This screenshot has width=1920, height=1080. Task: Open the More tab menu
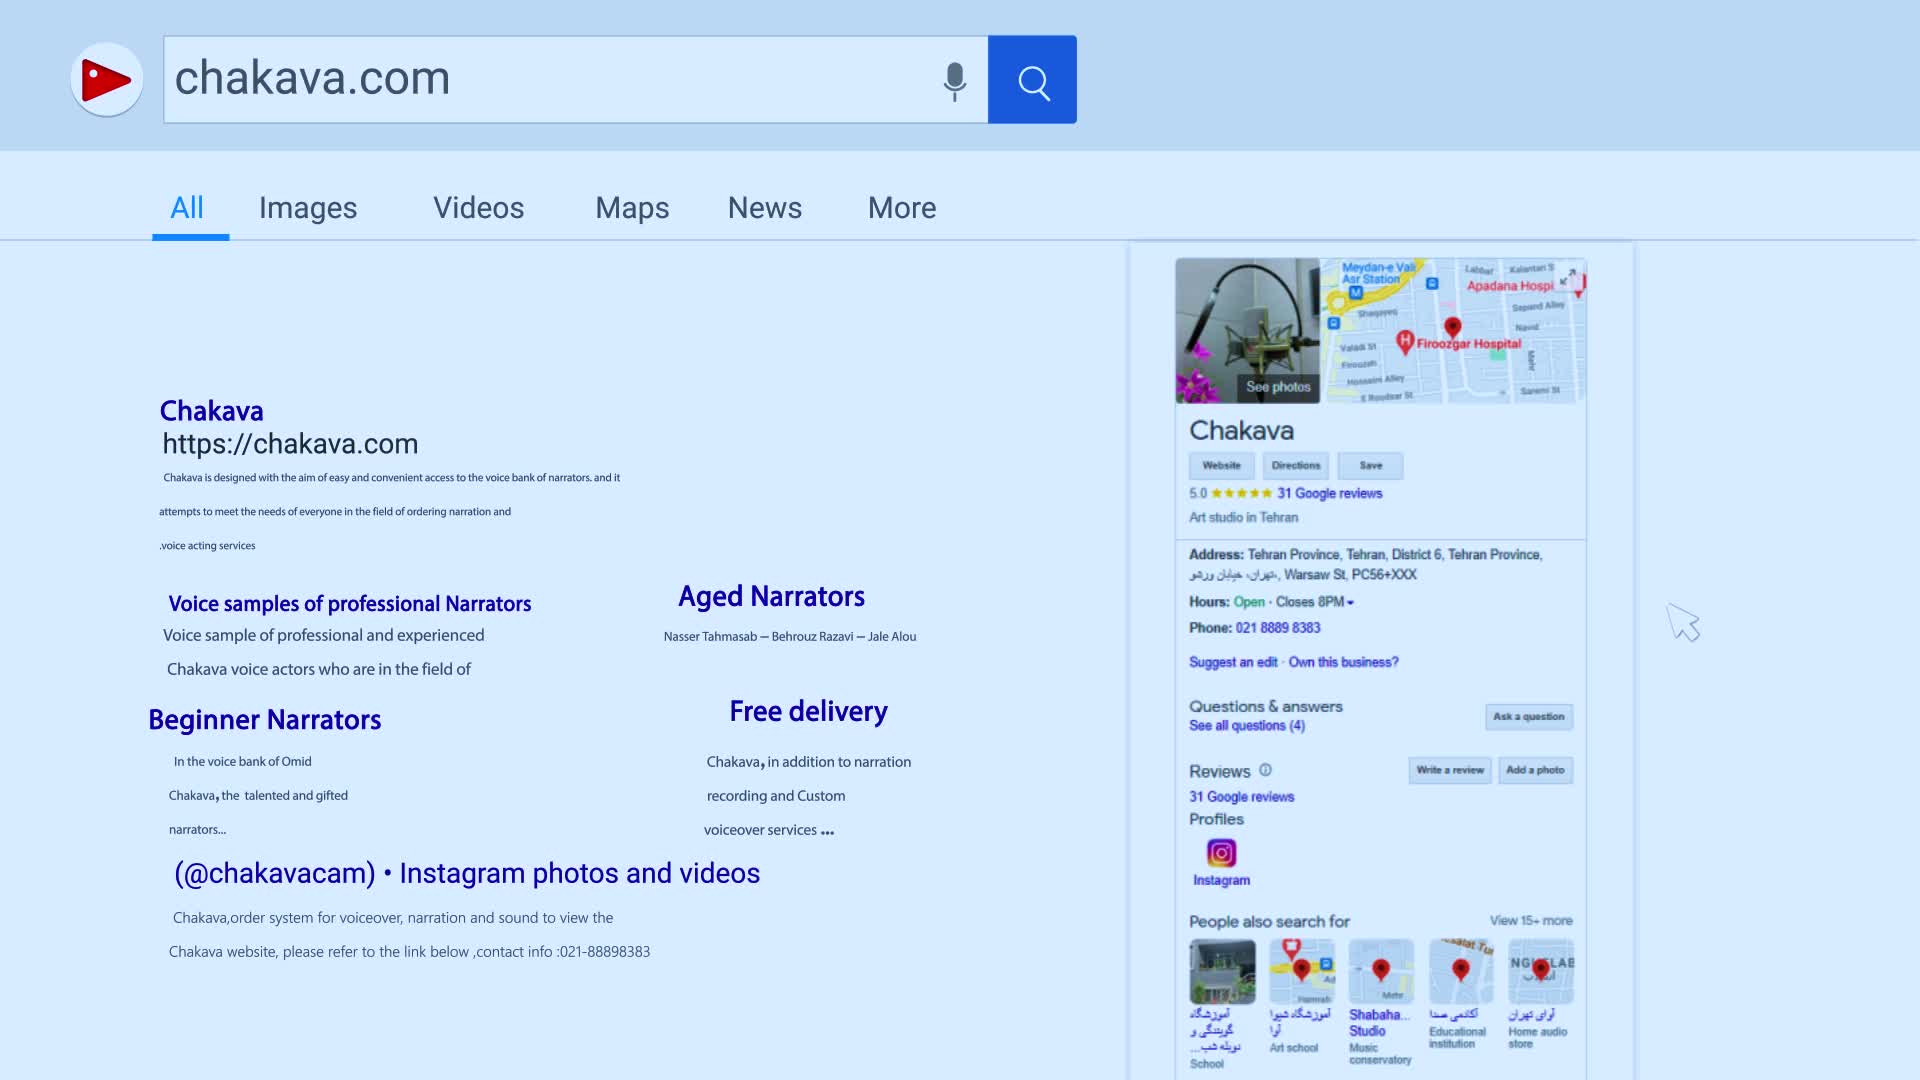click(902, 208)
